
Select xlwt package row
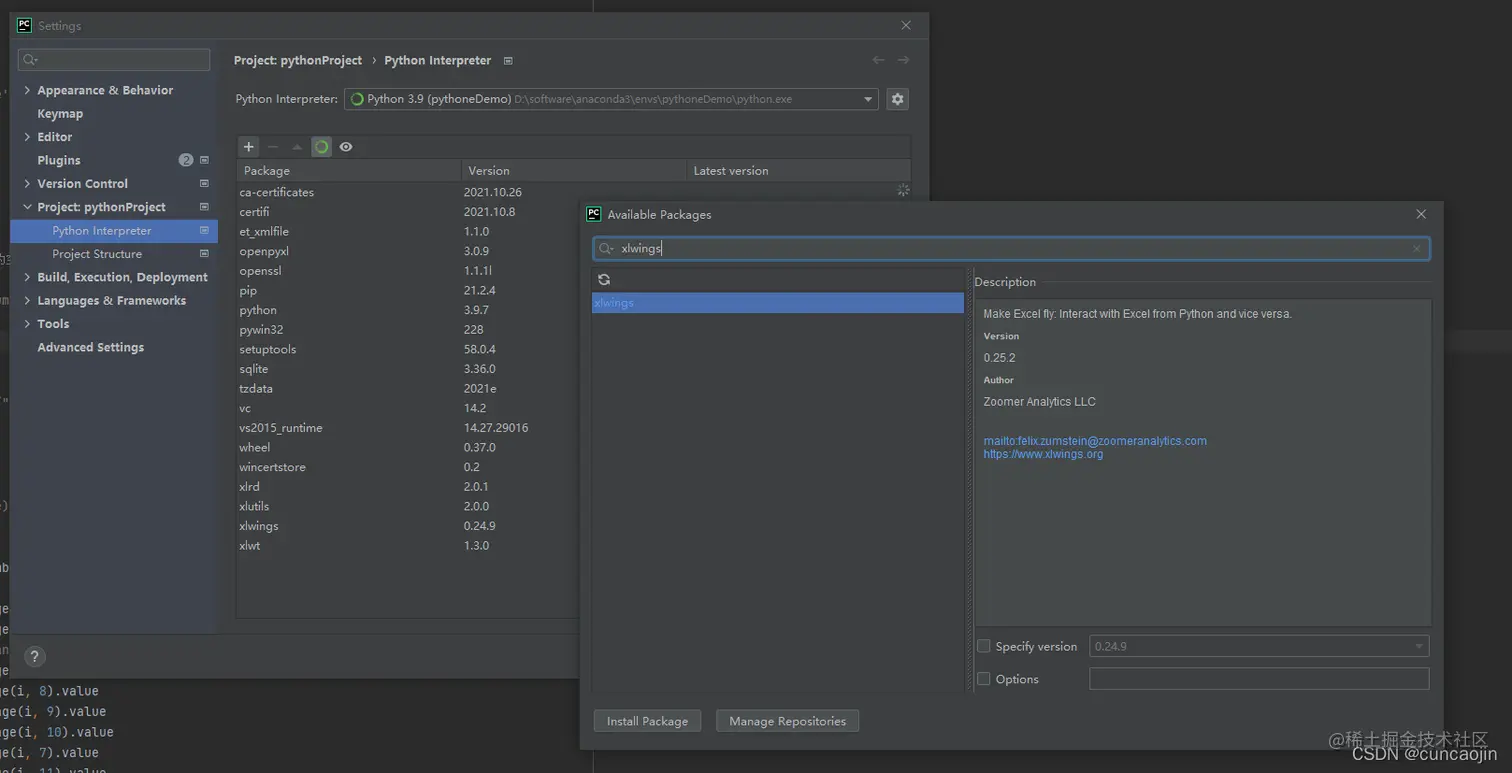[x=408, y=546]
